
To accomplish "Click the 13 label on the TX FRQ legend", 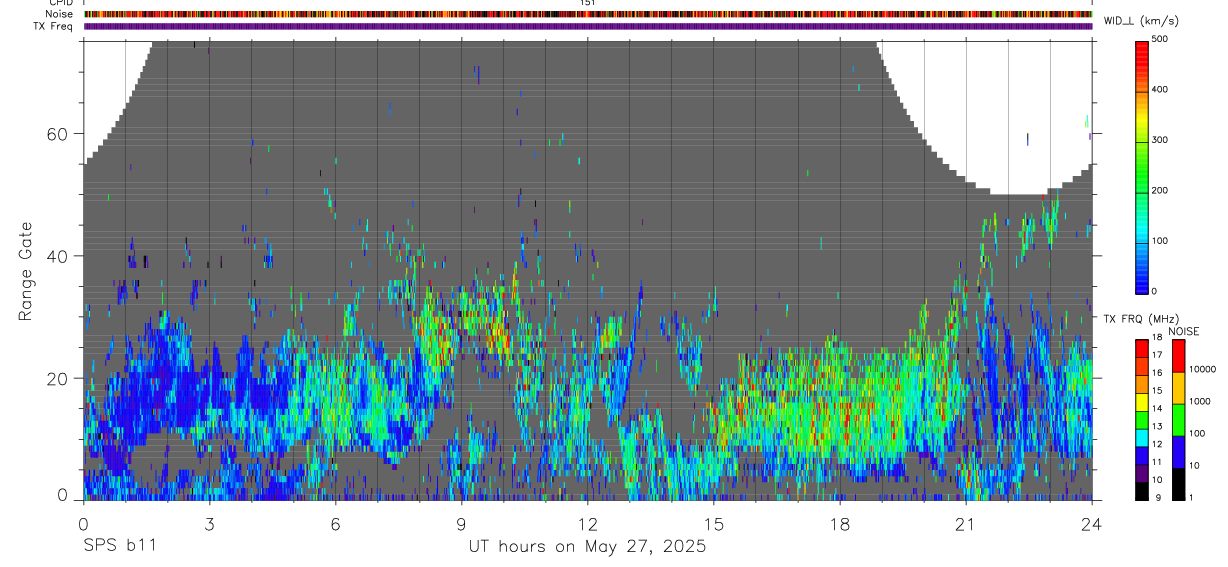I will pyautogui.click(x=1158, y=426).
